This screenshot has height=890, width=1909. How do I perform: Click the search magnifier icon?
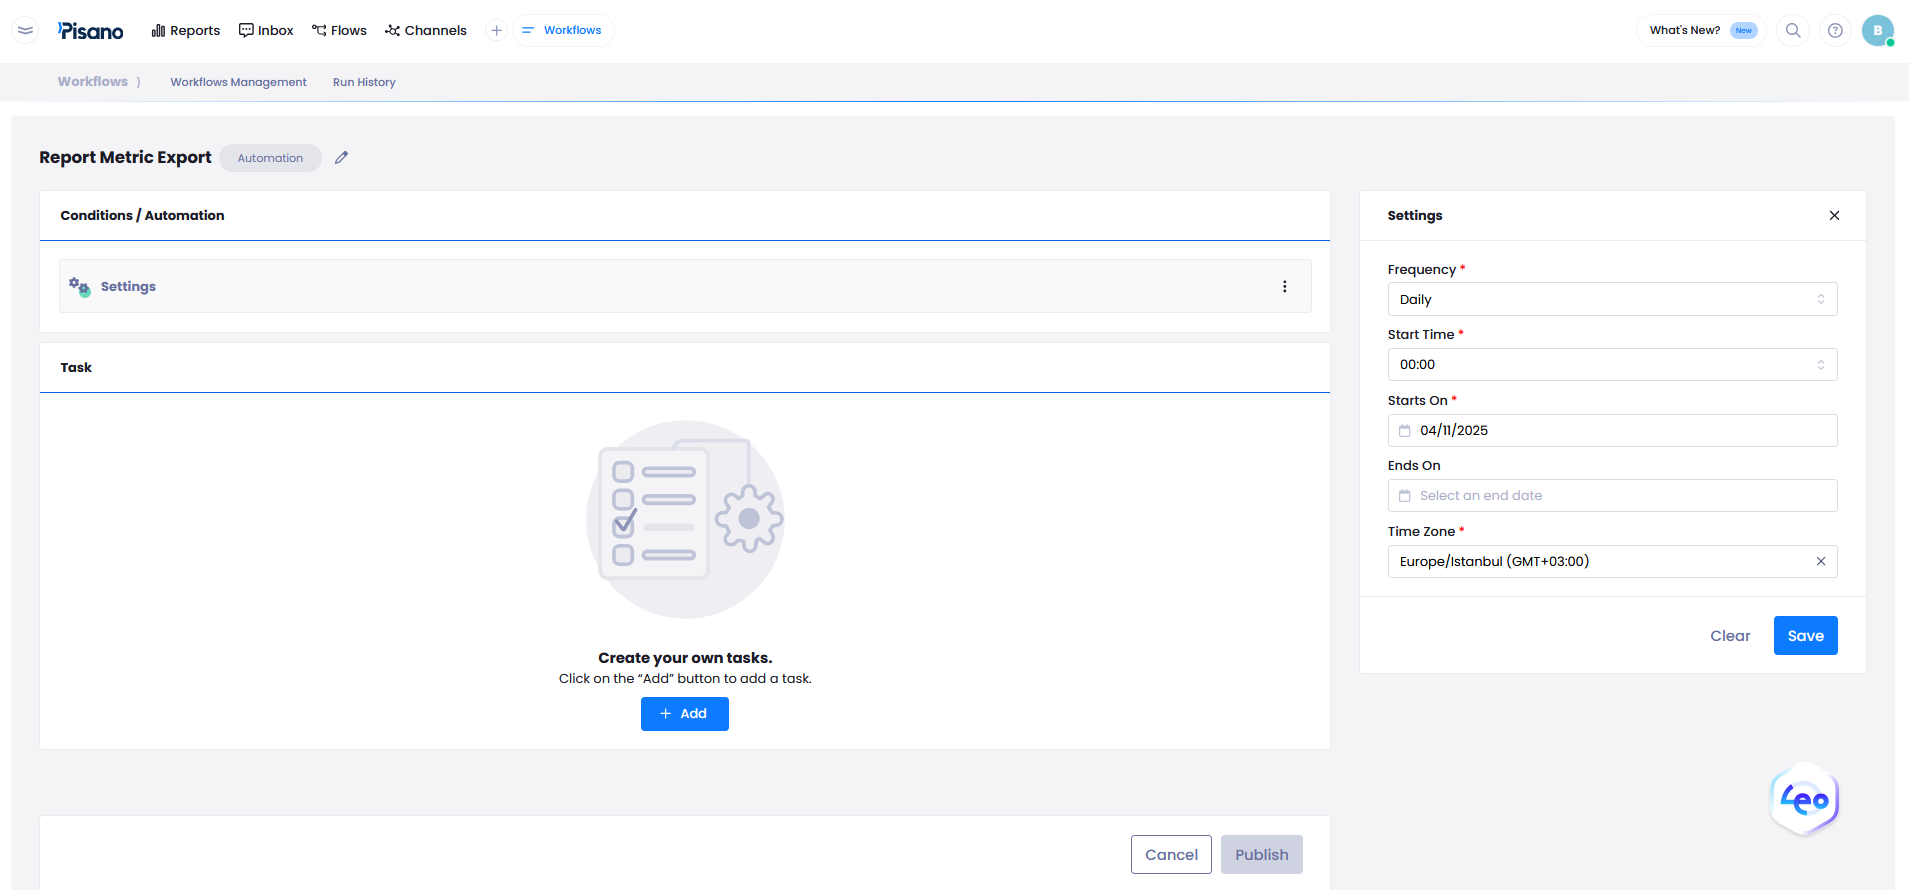pyautogui.click(x=1793, y=30)
